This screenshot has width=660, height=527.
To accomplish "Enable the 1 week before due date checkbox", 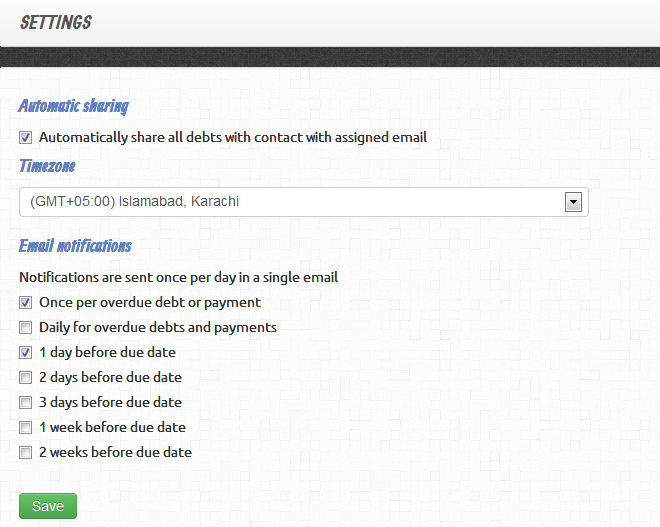I will (26, 427).
